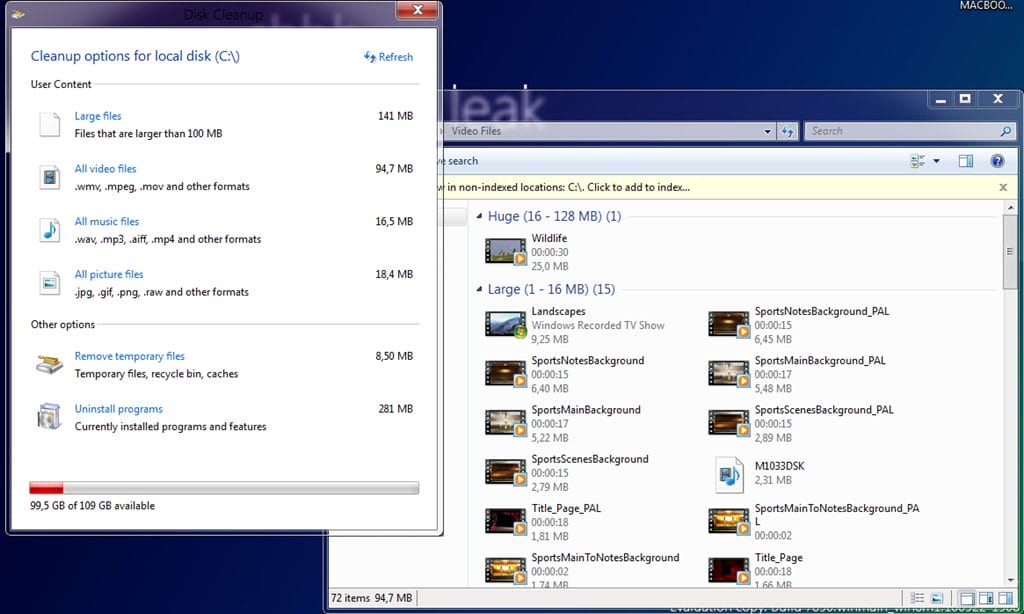This screenshot has width=1024, height=614.
Task: Click the Refresh link in Disk Cleanup
Action: [x=389, y=57]
